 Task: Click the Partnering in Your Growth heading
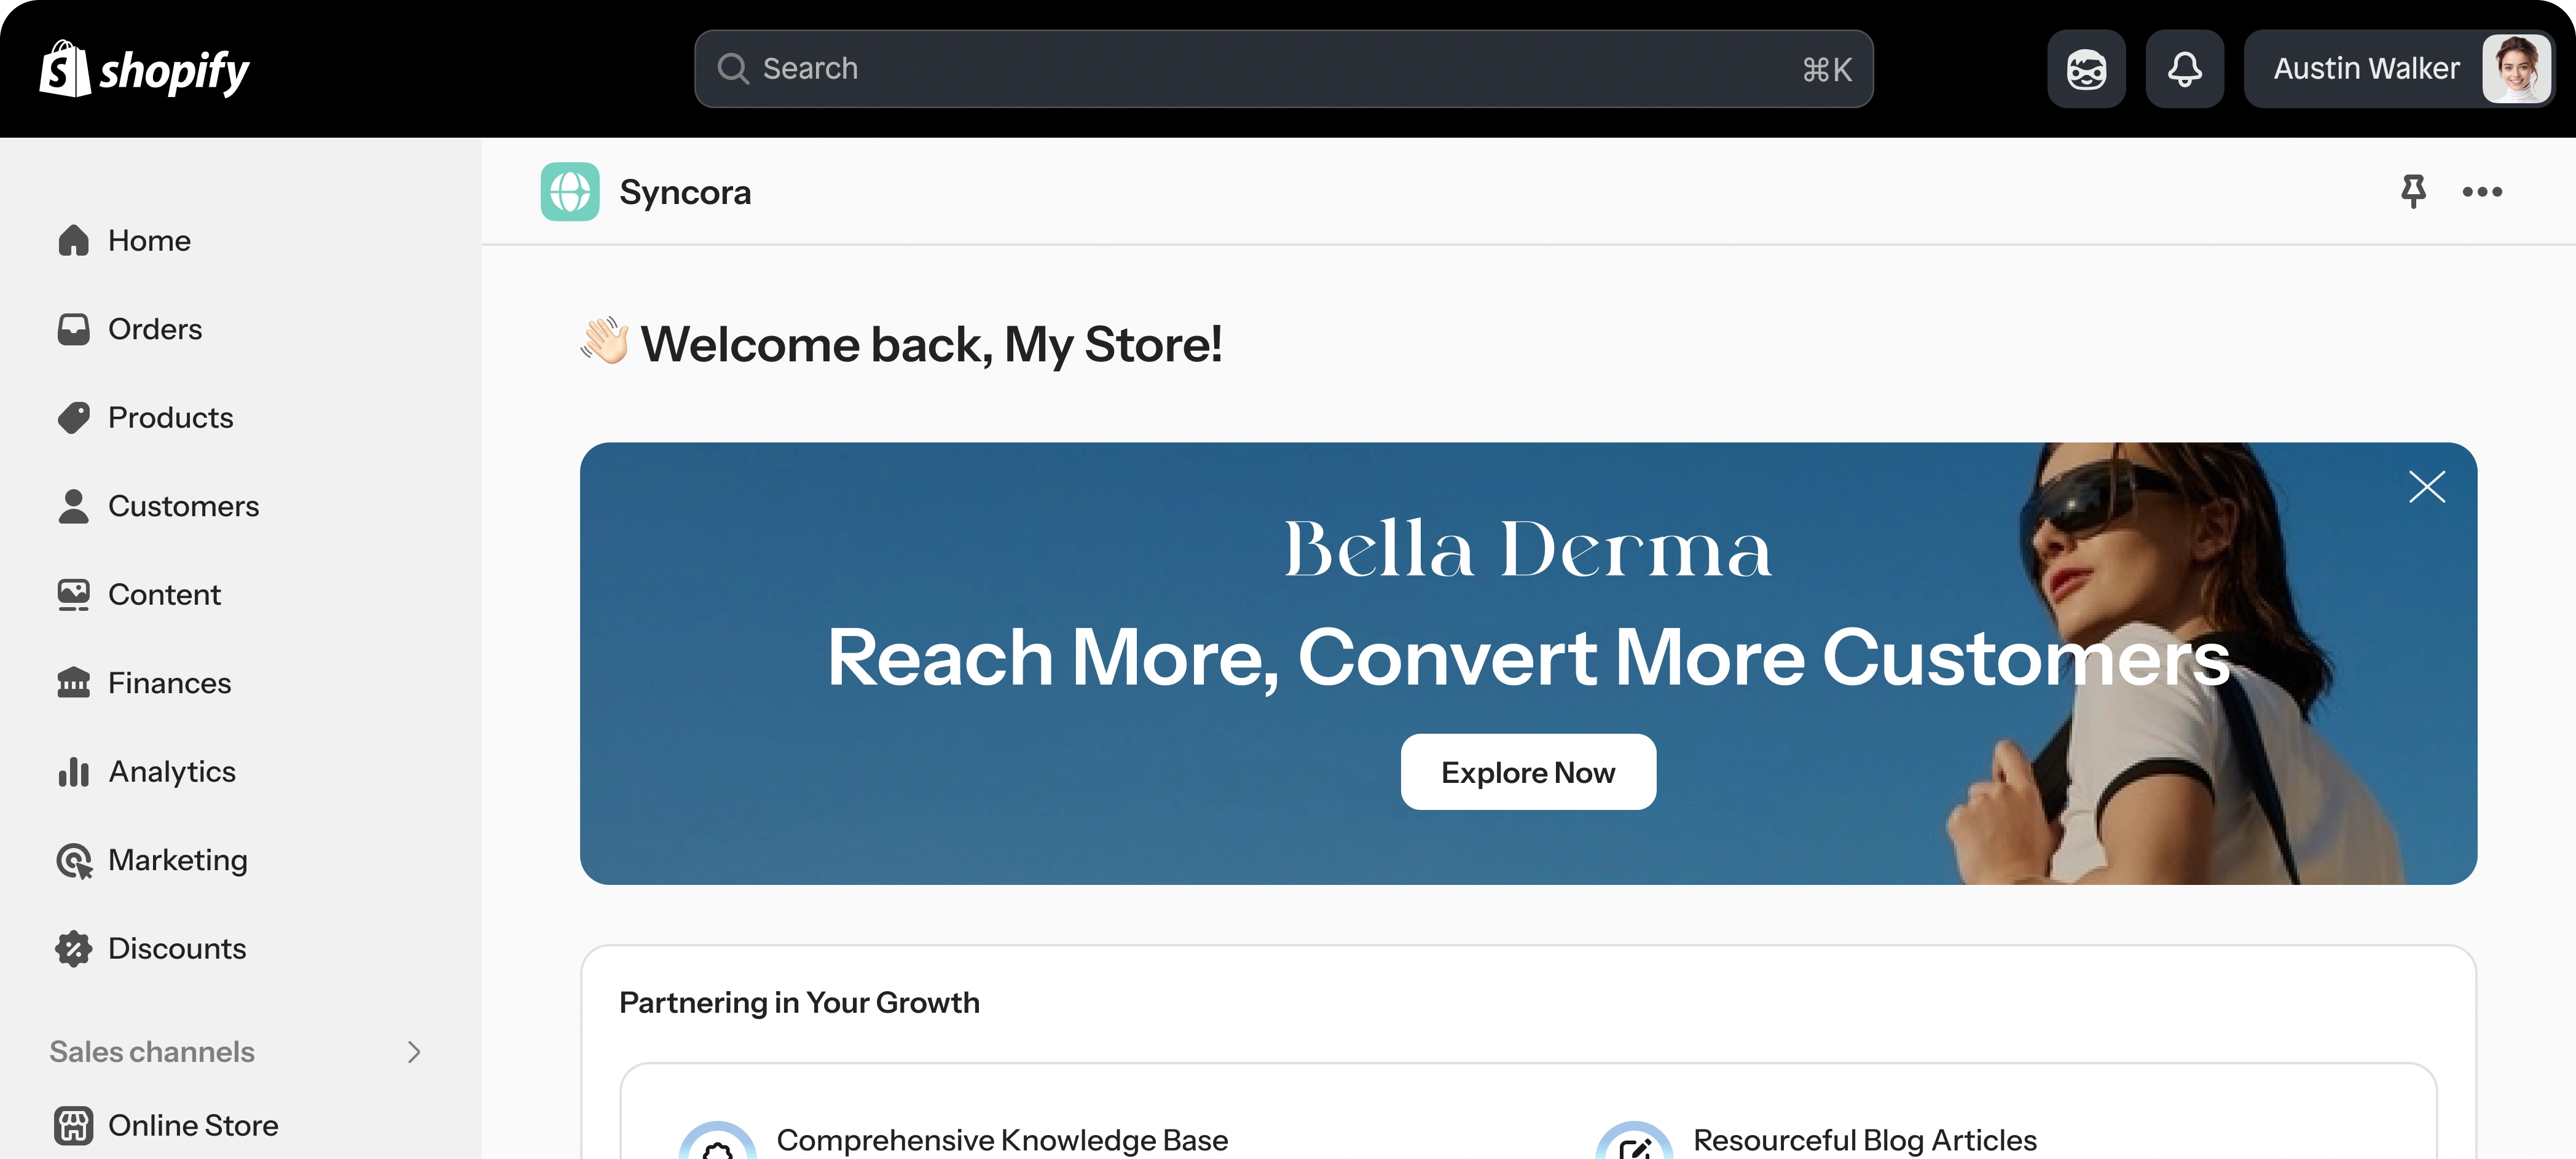click(799, 1003)
